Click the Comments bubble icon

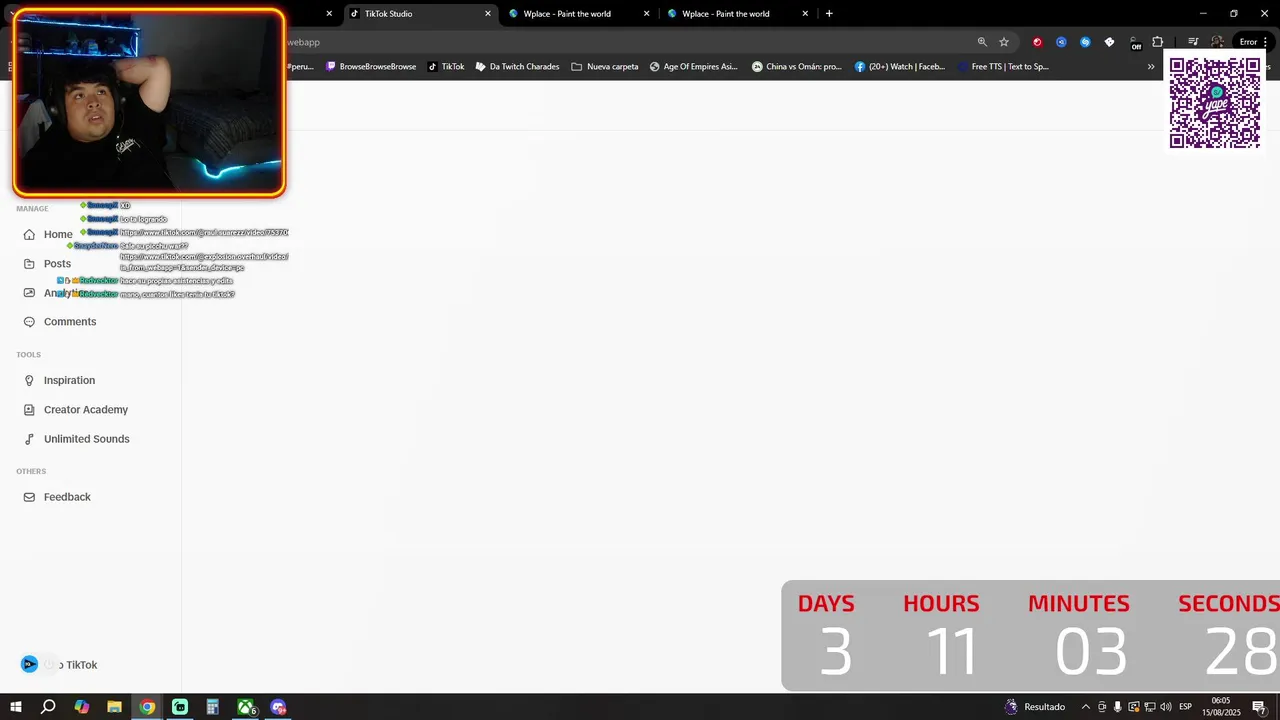click(x=29, y=322)
